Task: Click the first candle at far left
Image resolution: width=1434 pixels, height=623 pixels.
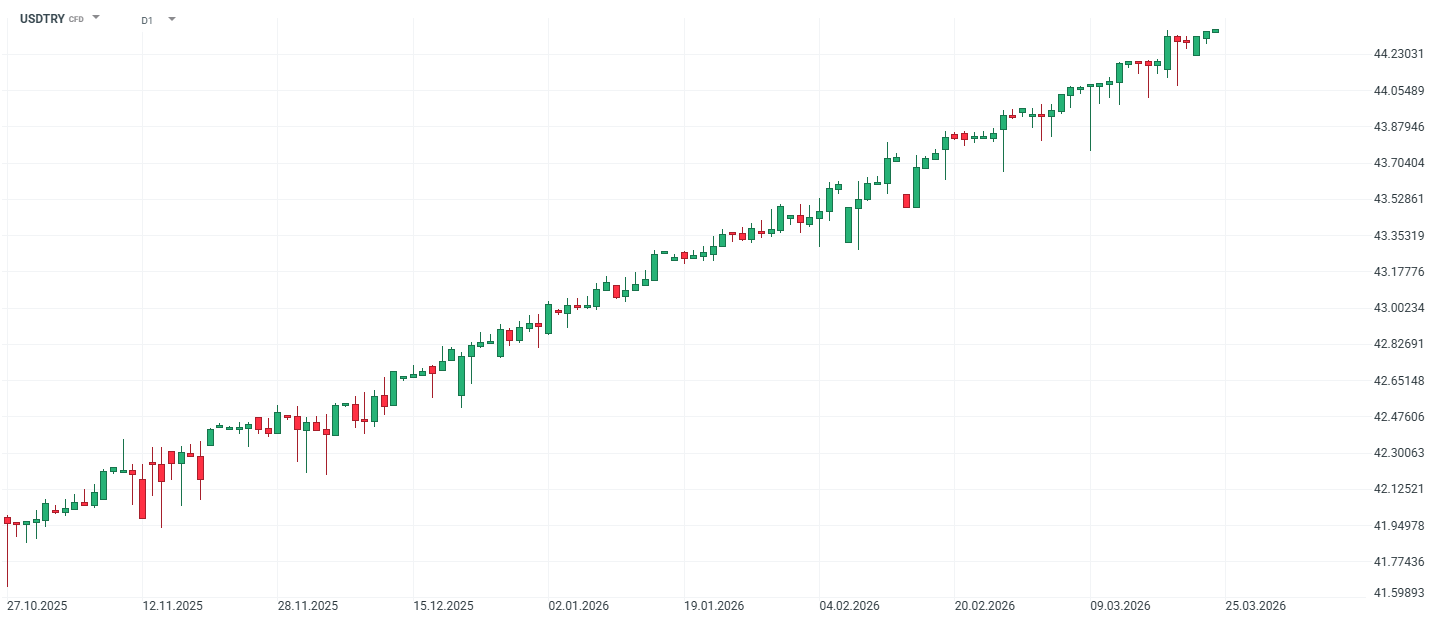Action: point(7,520)
